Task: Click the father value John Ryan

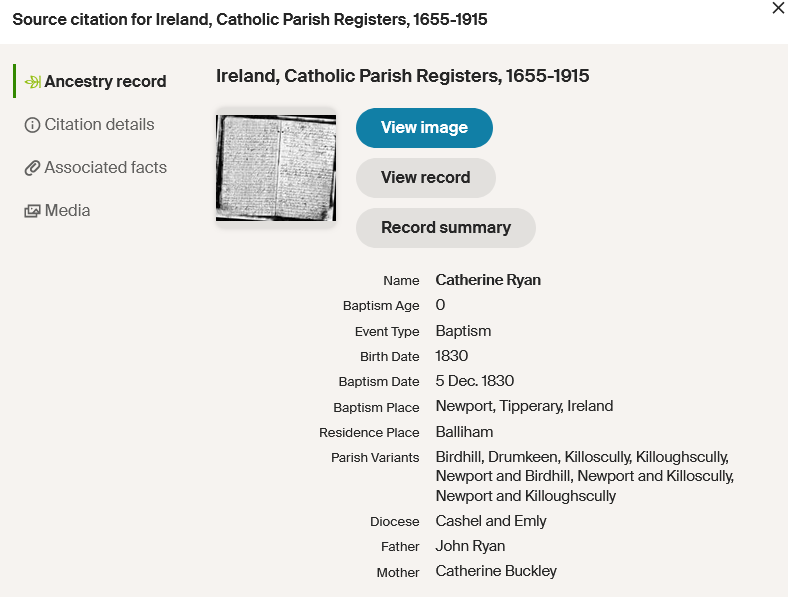Action: point(470,546)
